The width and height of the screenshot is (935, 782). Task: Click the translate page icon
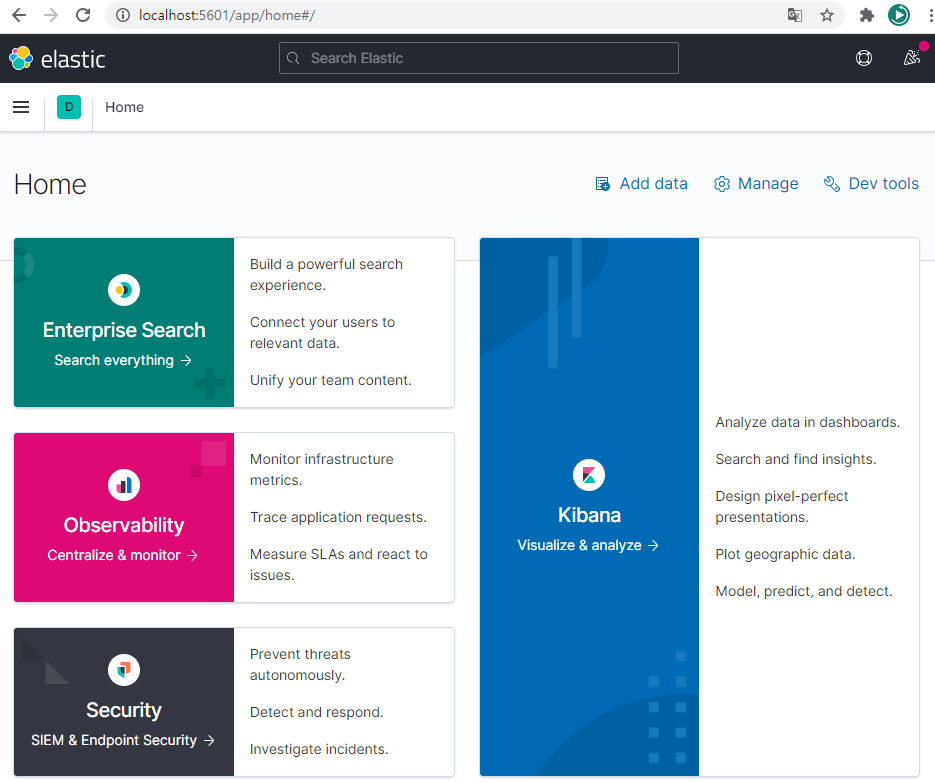pos(794,15)
